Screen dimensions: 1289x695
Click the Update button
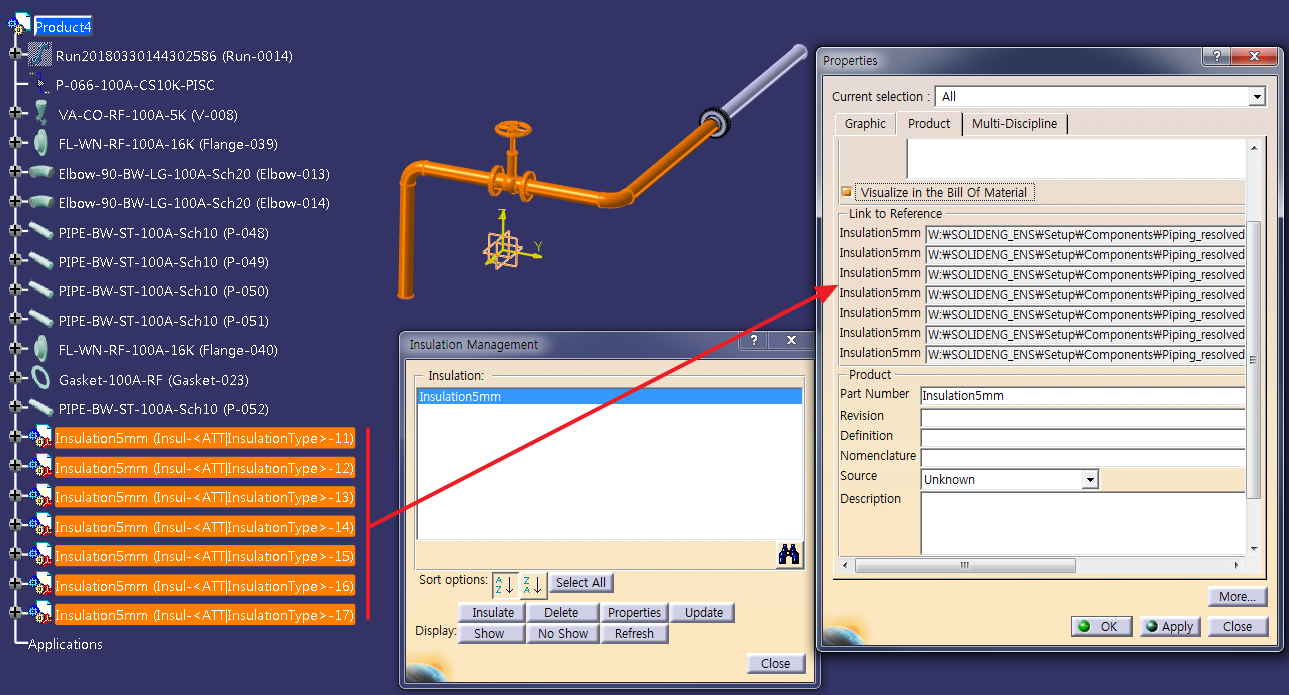704,612
